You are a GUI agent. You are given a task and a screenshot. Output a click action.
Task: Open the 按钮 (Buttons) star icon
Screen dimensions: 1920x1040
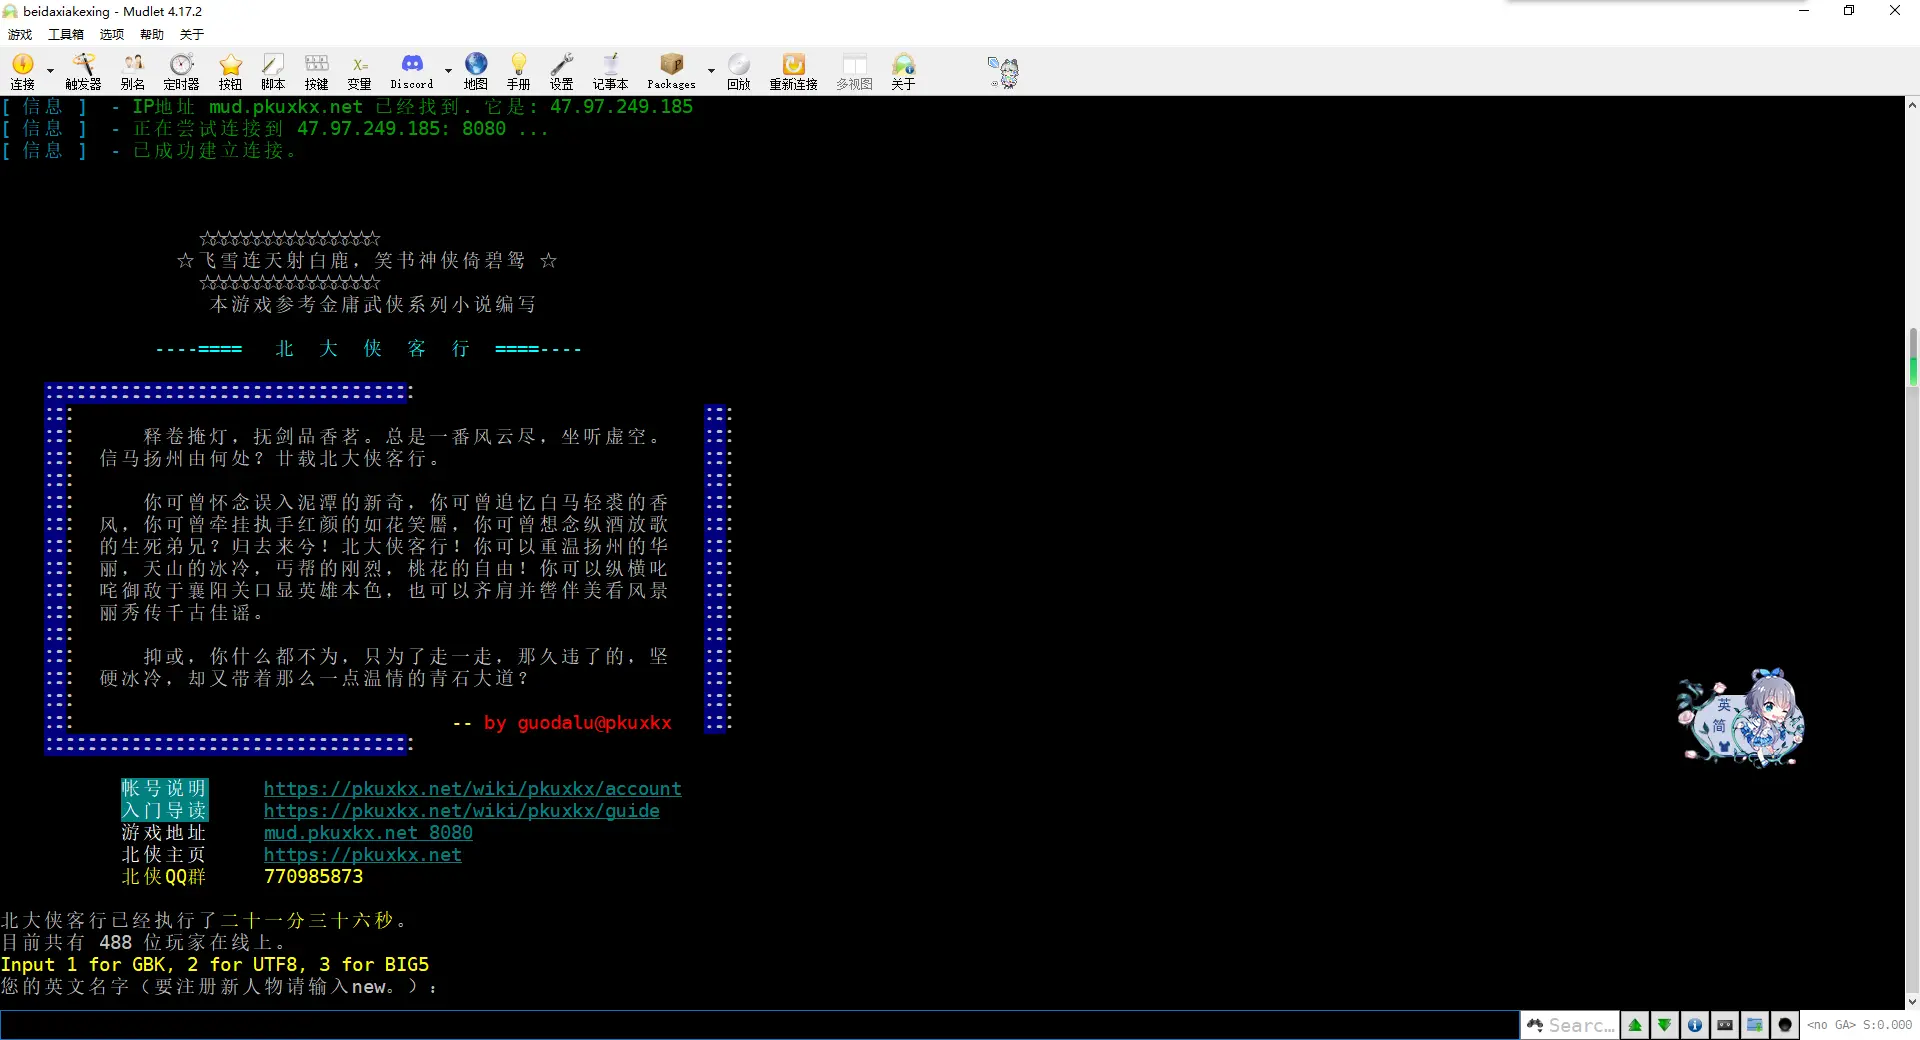tap(231, 72)
